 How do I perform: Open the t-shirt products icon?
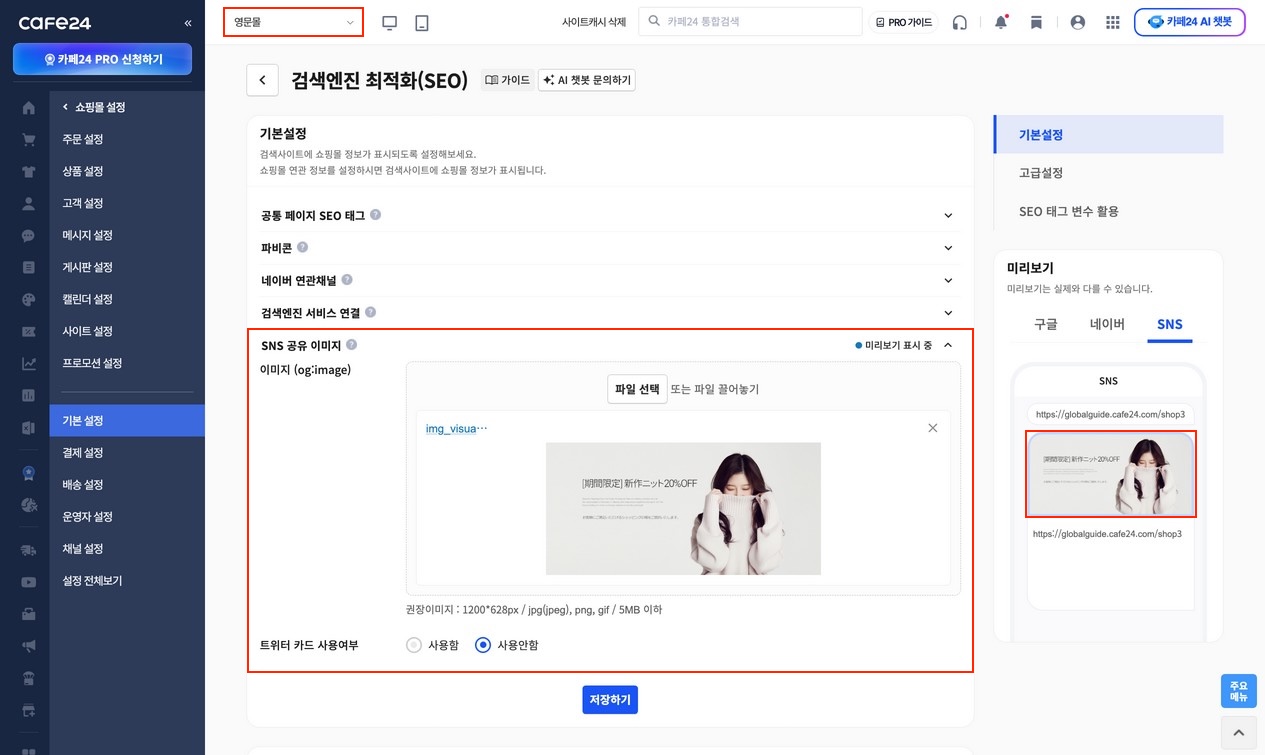(x=28, y=172)
